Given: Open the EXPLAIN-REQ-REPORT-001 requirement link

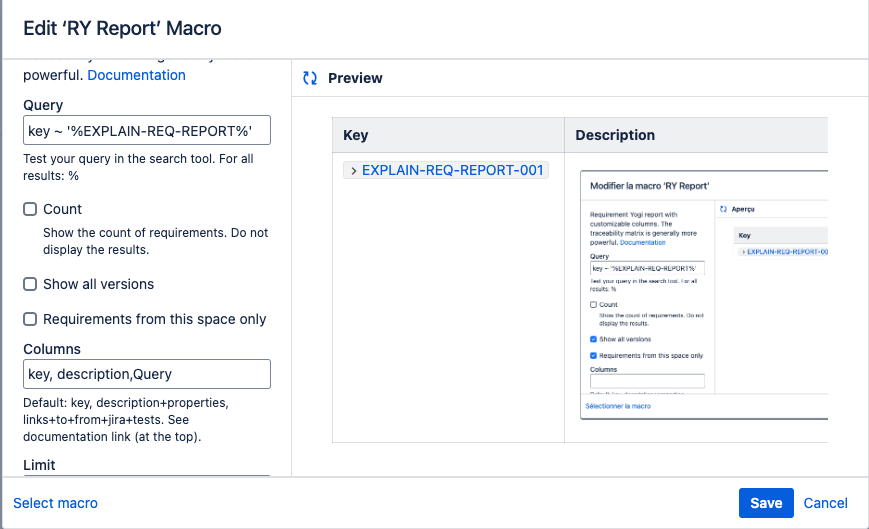Looking at the screenshot, I should click(453, 171).
